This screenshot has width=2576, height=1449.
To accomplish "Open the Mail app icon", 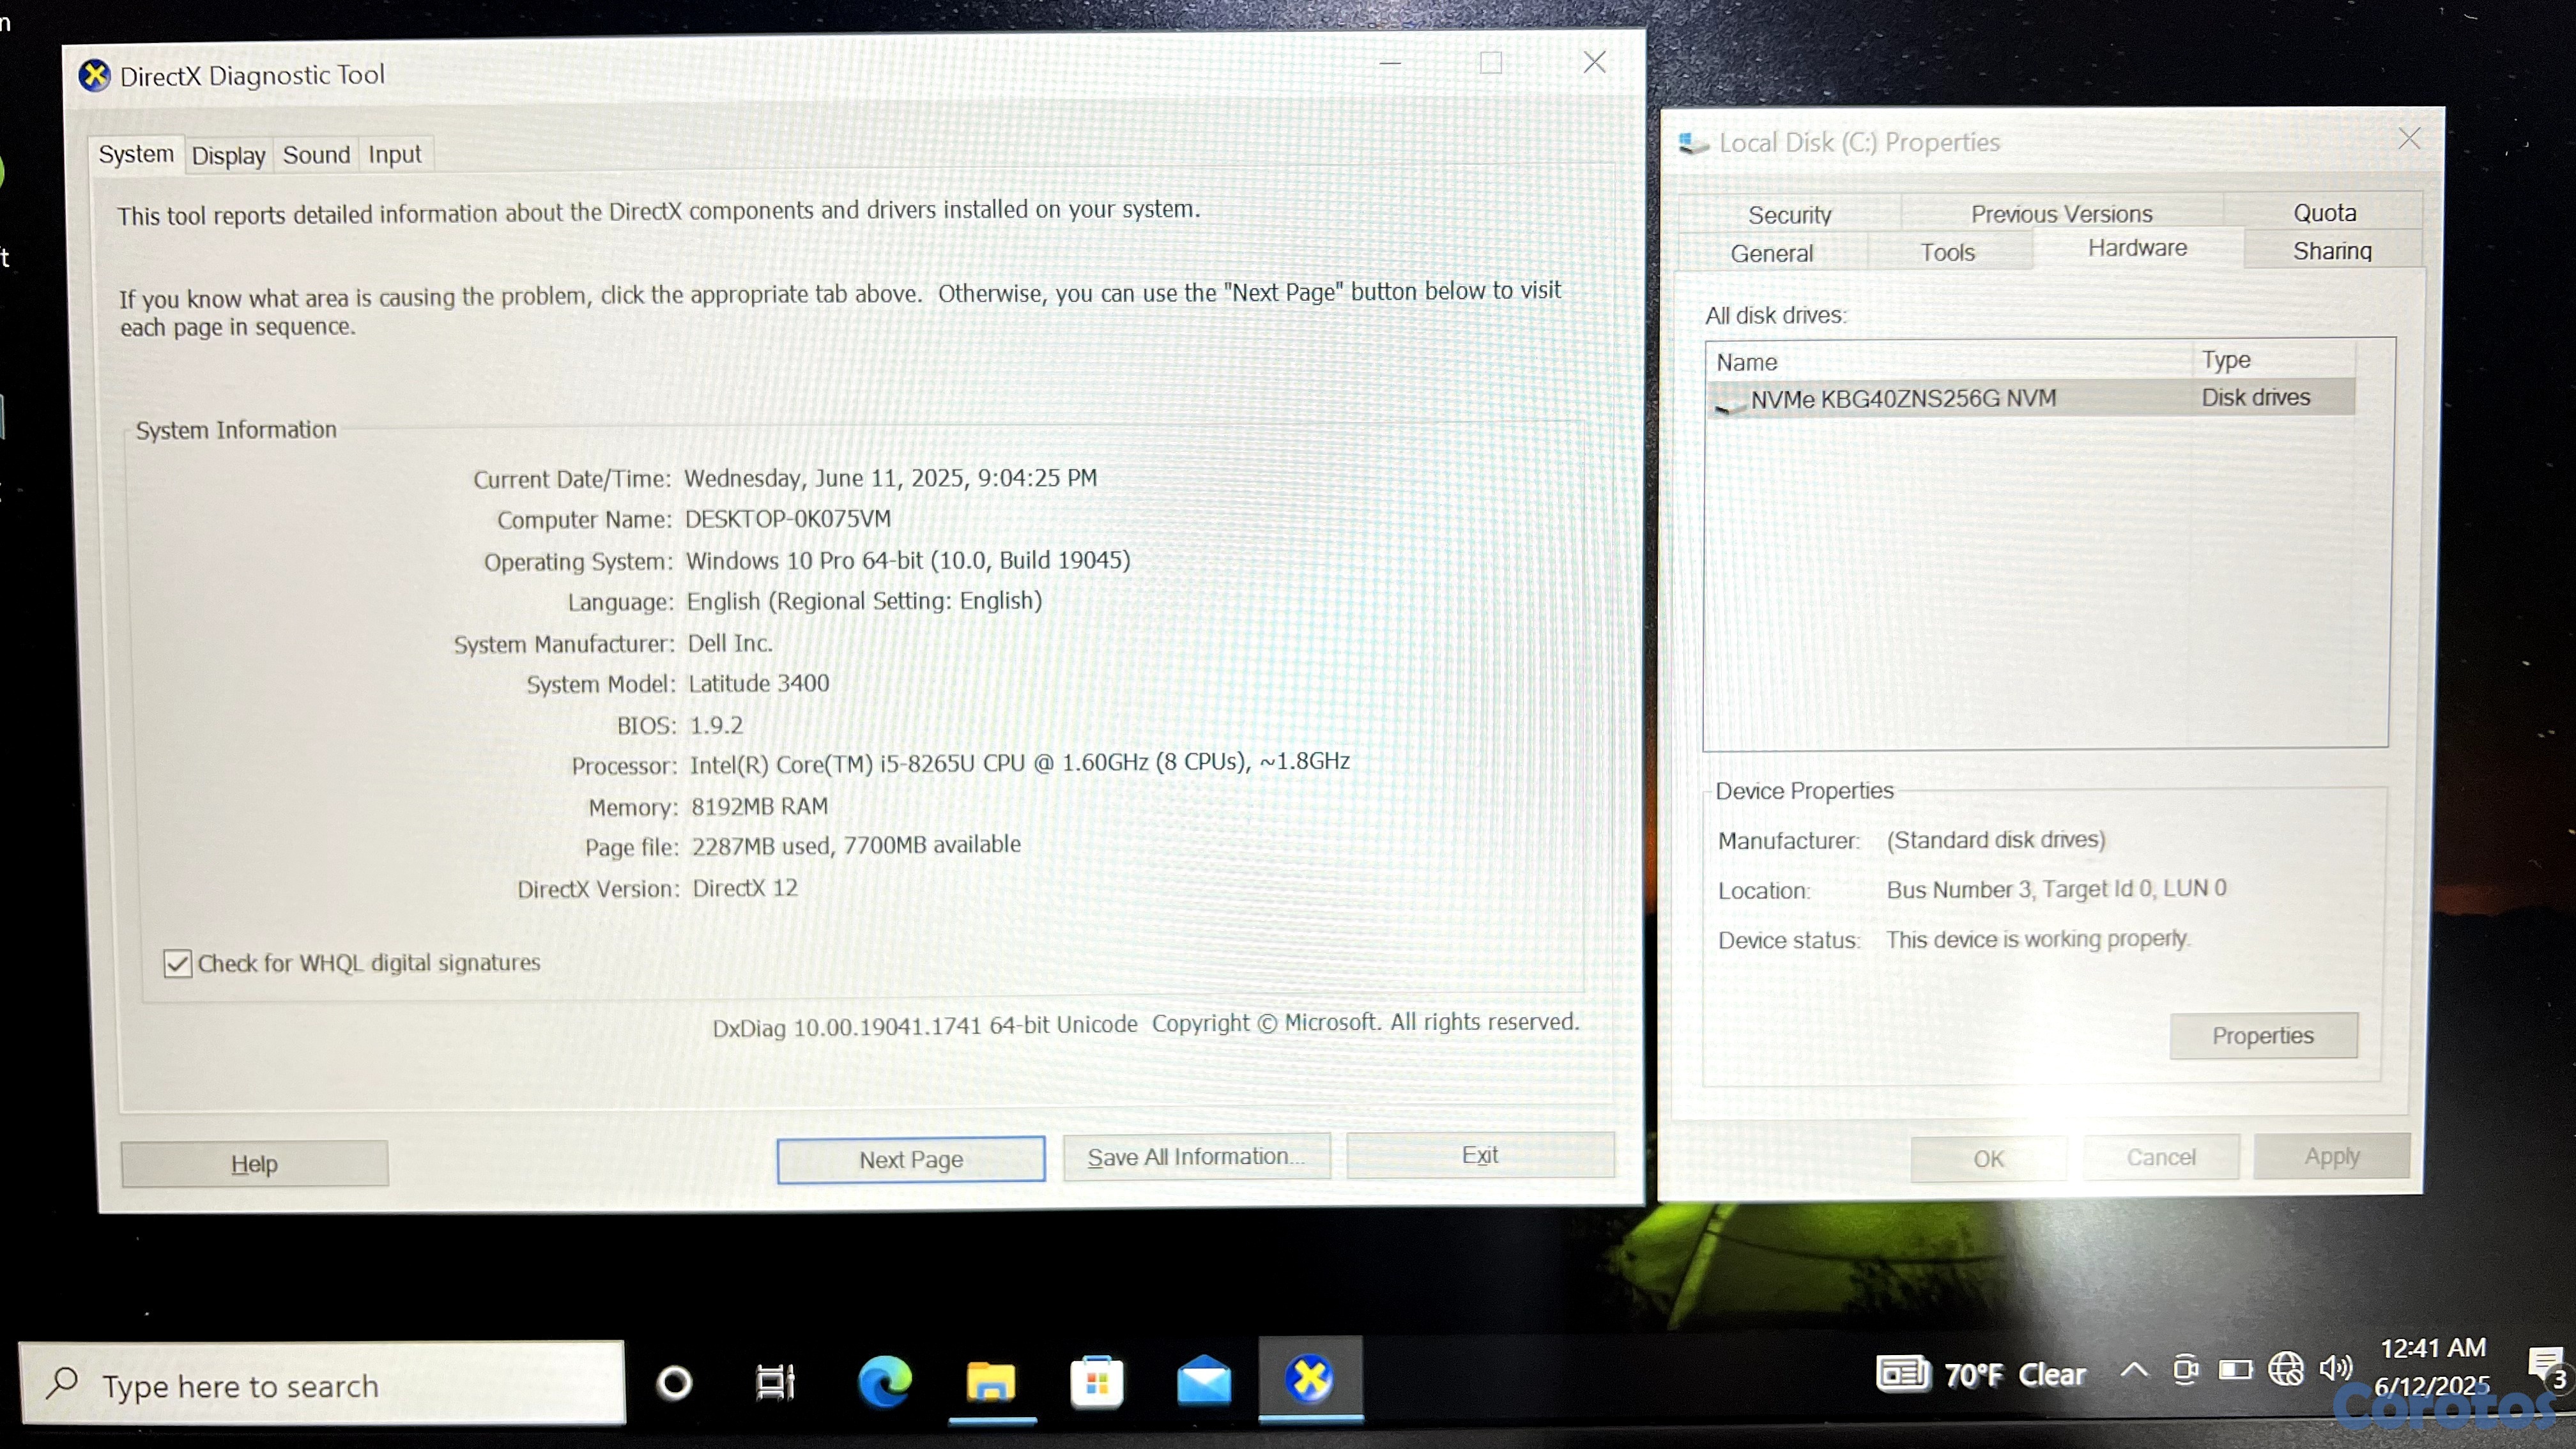I will click(1203, 1381).
